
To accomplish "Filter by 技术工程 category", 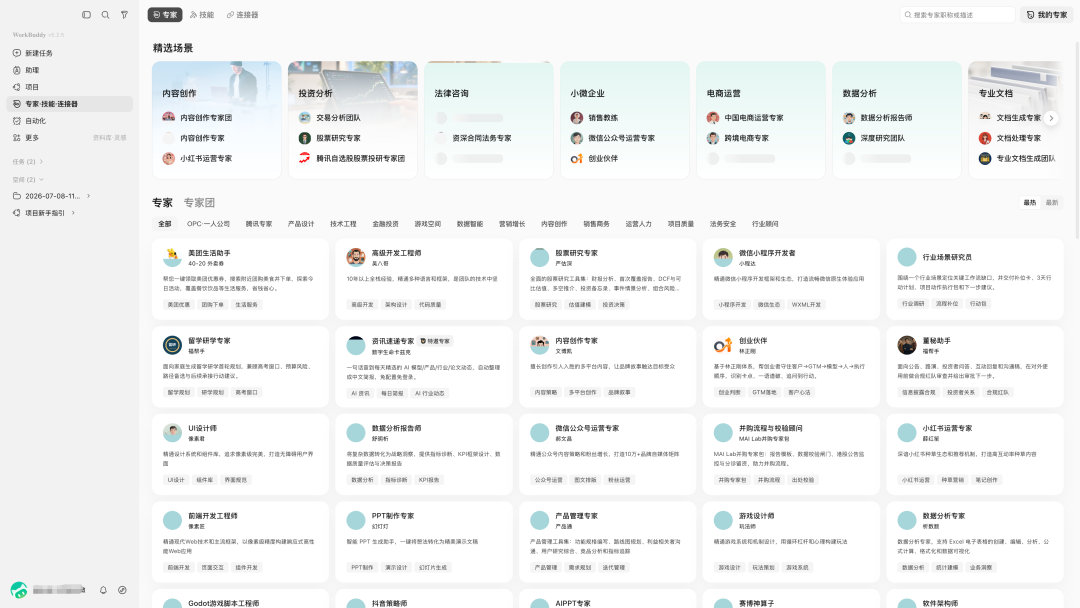I will pyautogui.click(x=343, y=224).
